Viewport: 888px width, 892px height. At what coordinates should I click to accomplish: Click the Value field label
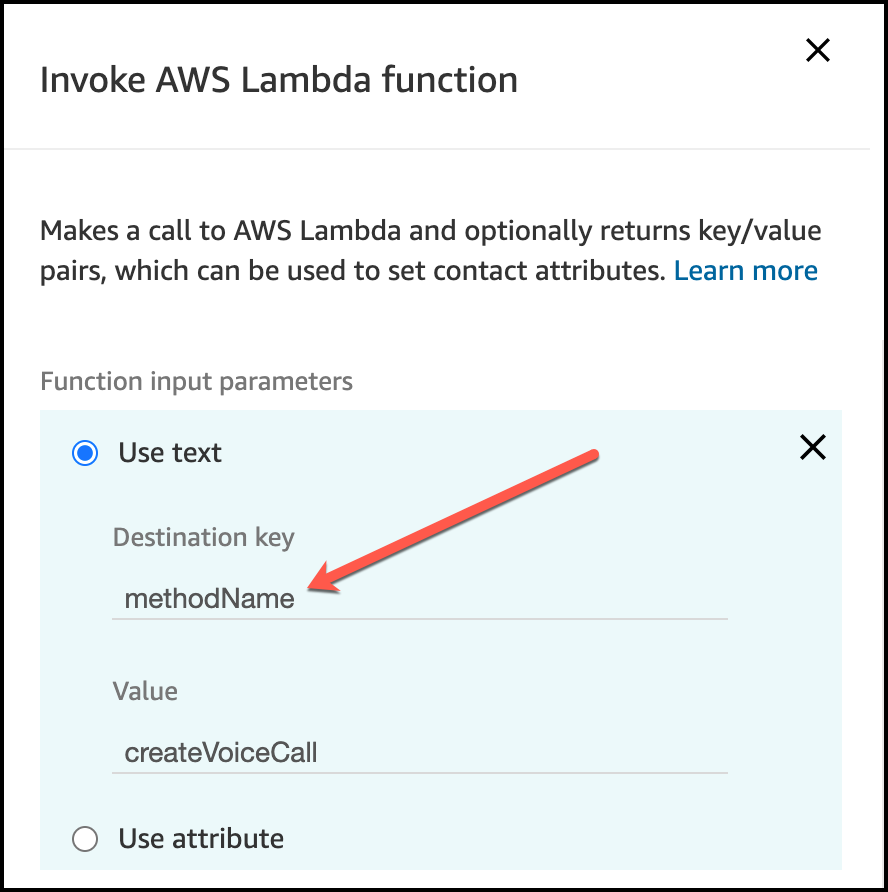[x=145, y=691]
